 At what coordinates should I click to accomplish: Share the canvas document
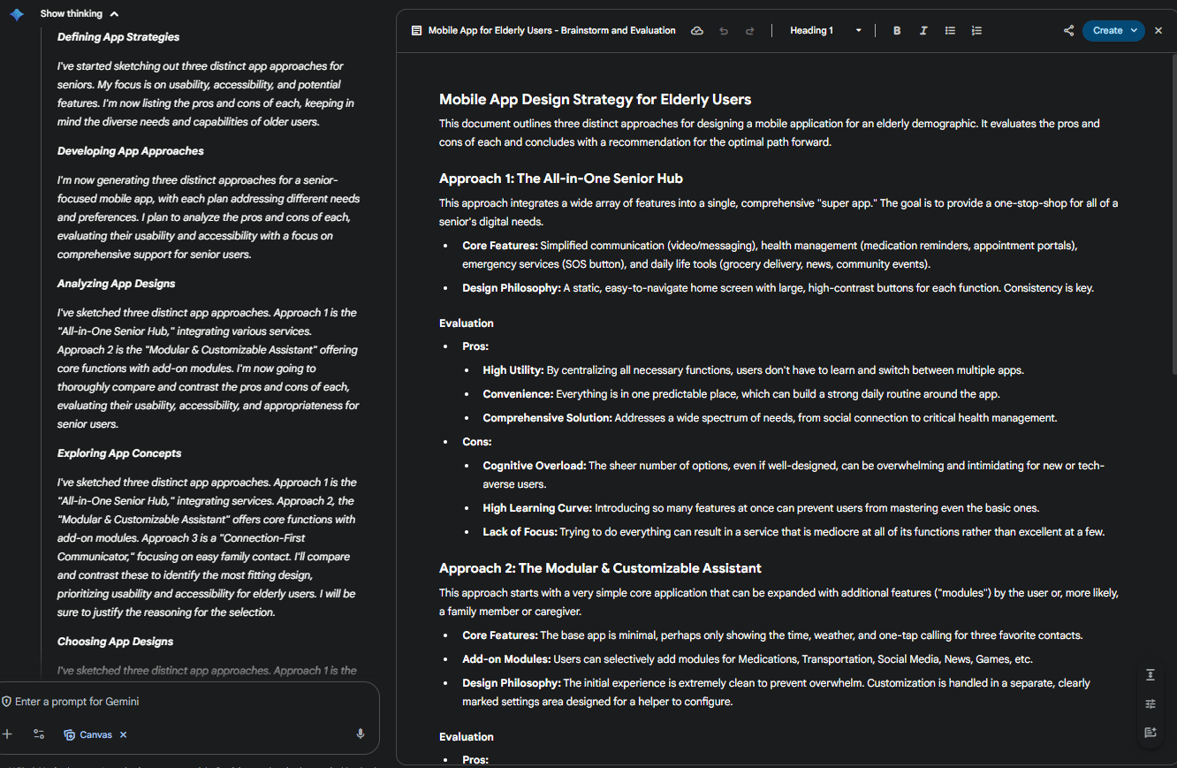tap(1068, 31)
